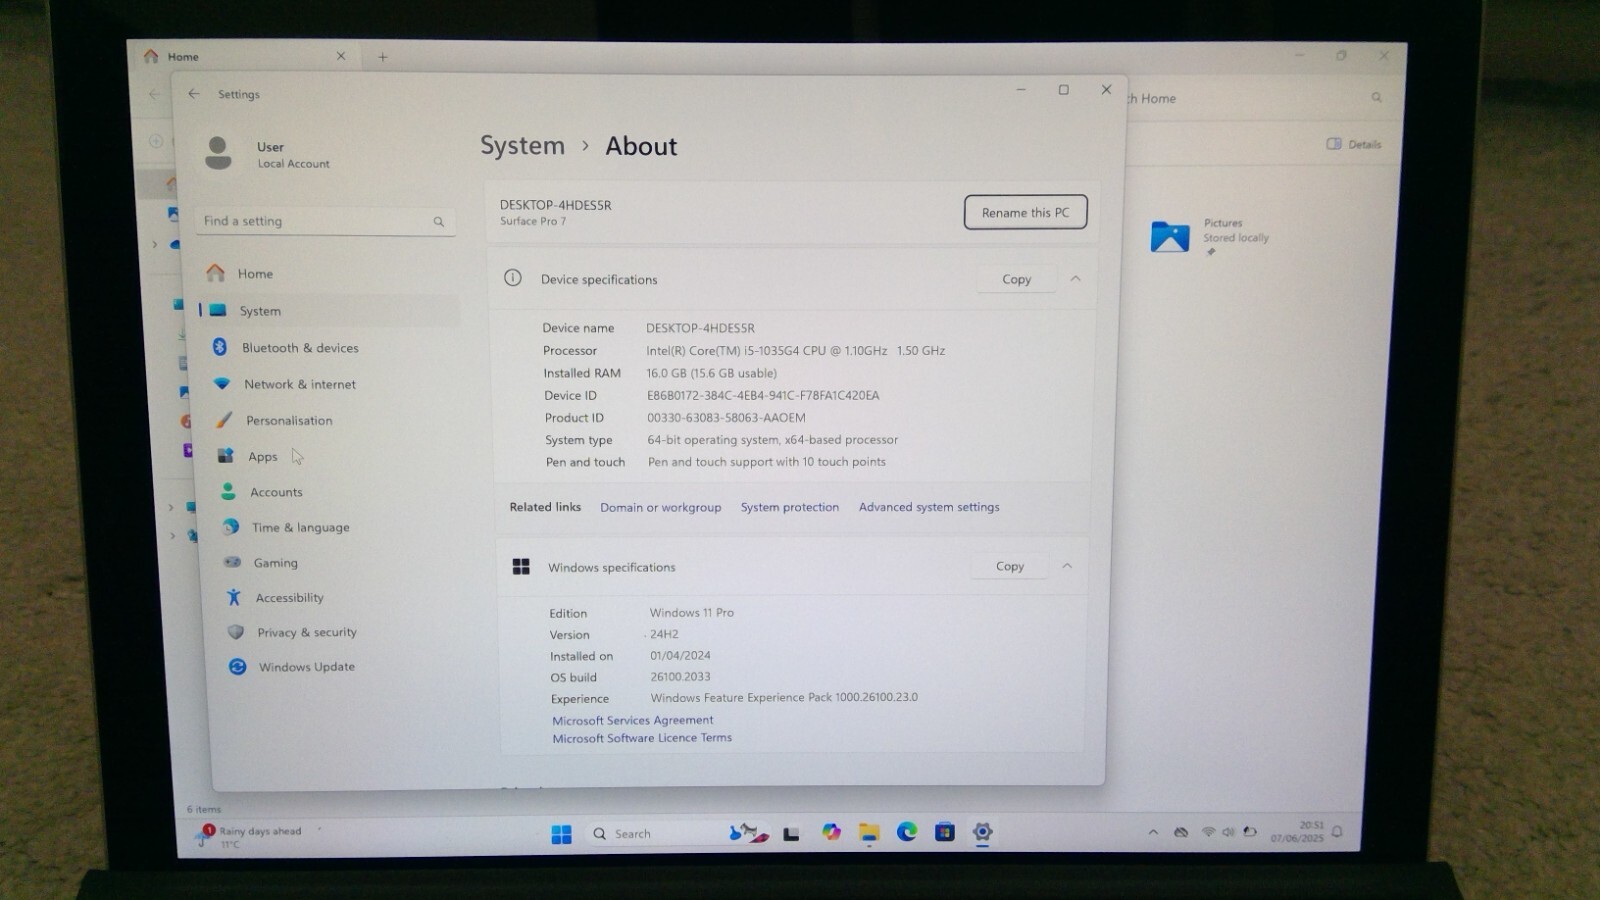The width and height of the screenshot is (1600, 900).
Task: Click the OS build value 26100.2033
Action: pos(680,677)
